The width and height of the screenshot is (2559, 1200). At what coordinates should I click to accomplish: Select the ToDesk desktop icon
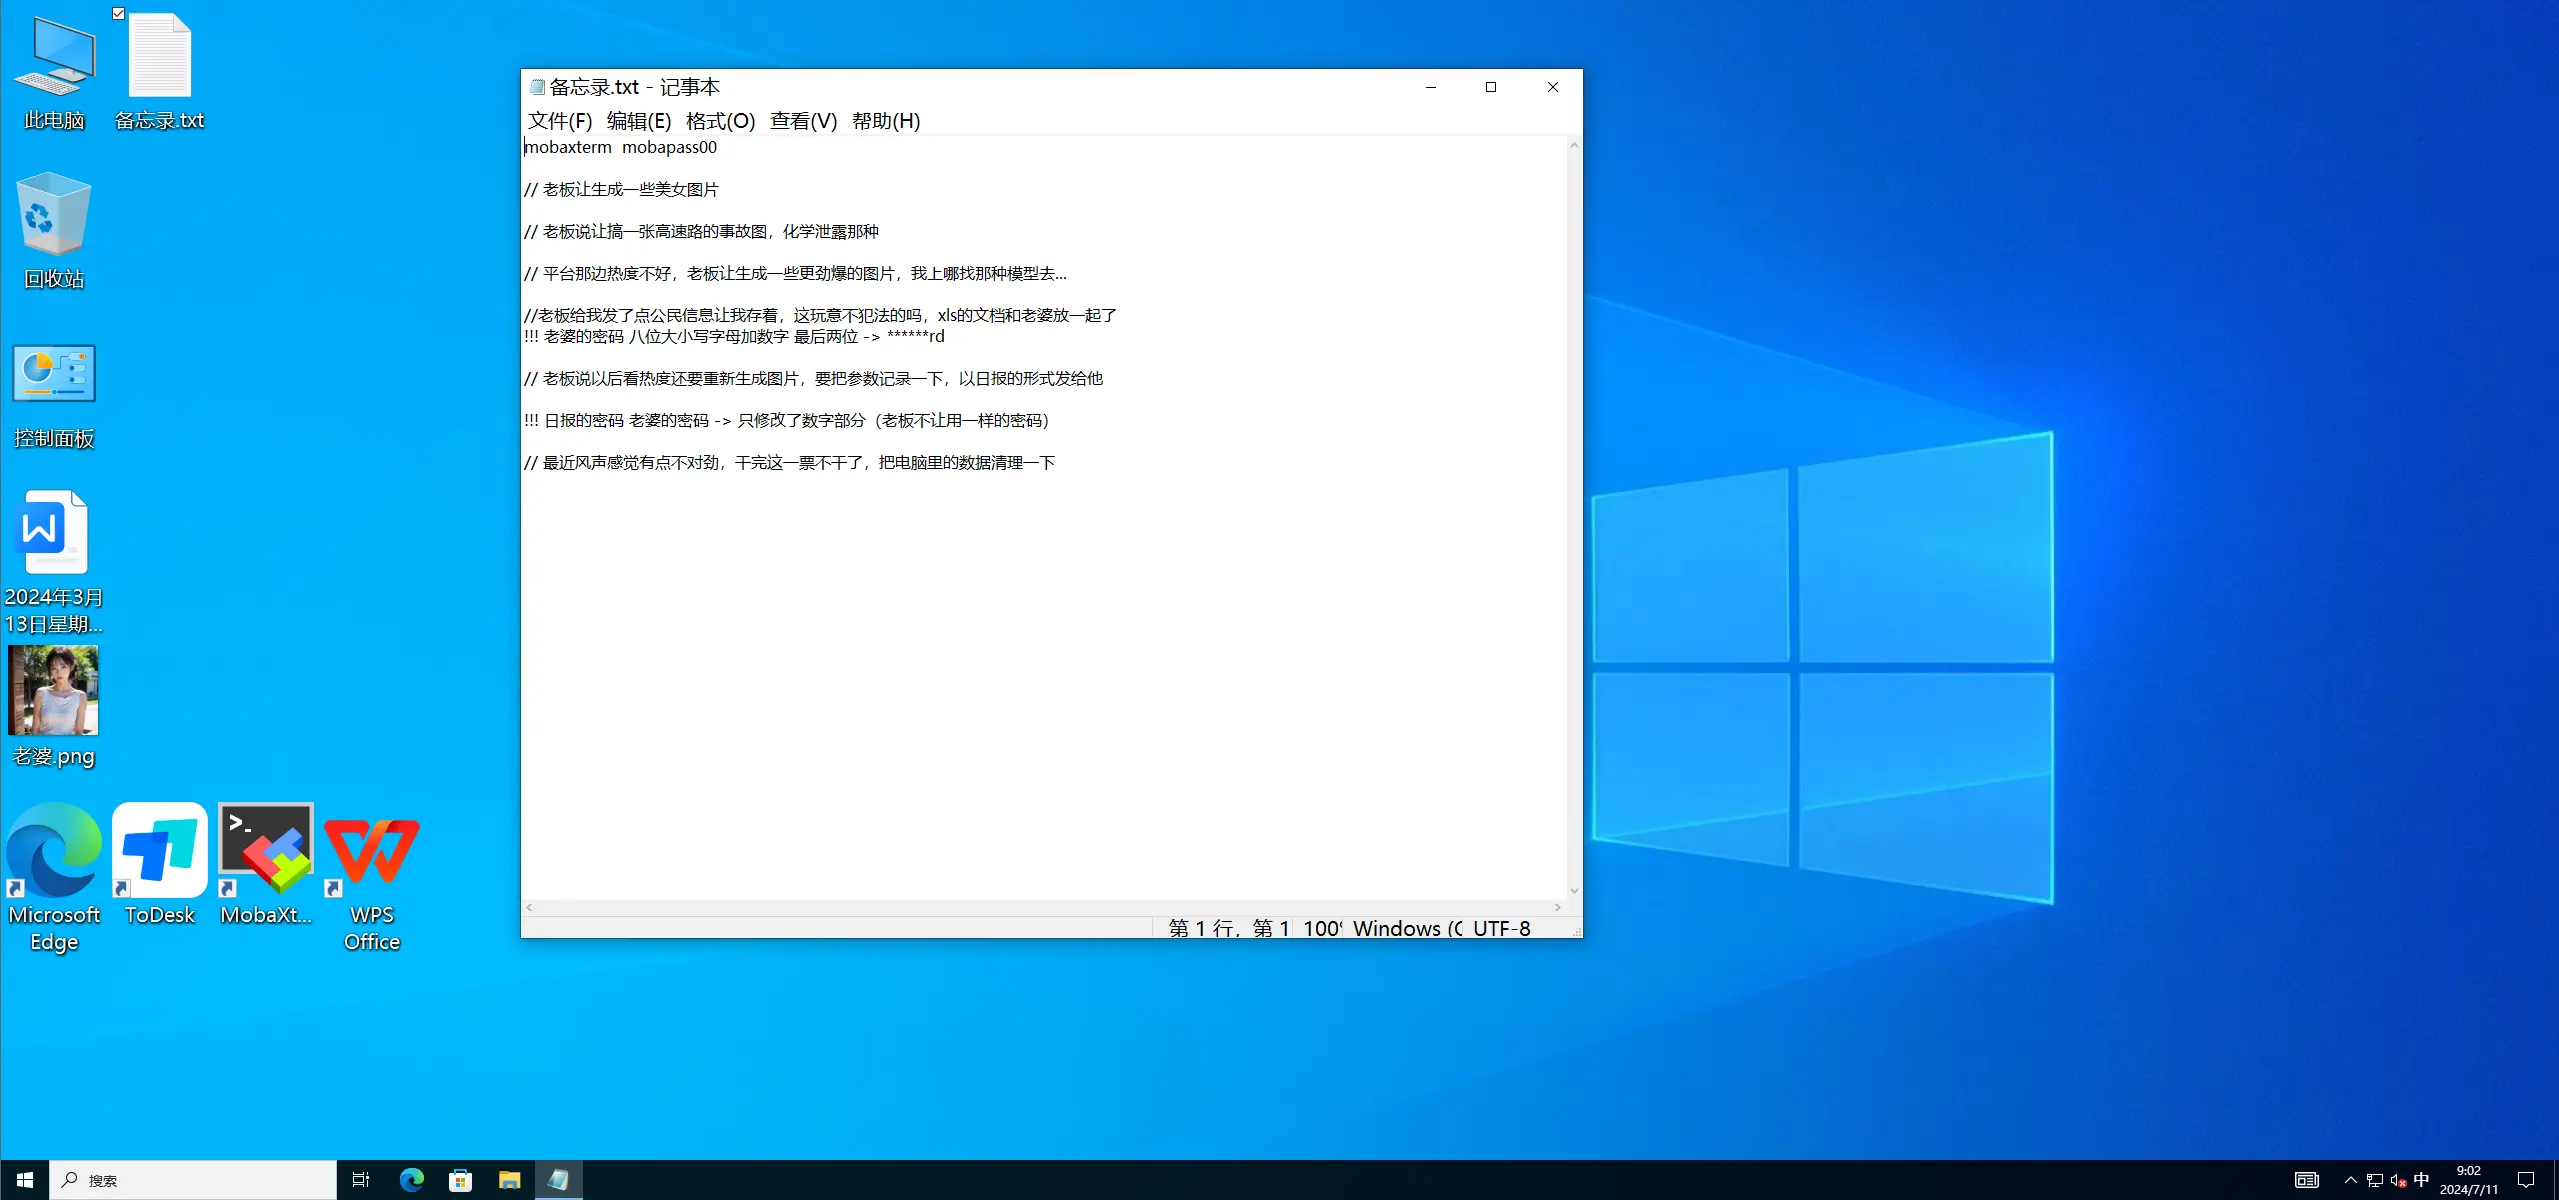click(x=160, y=850)
